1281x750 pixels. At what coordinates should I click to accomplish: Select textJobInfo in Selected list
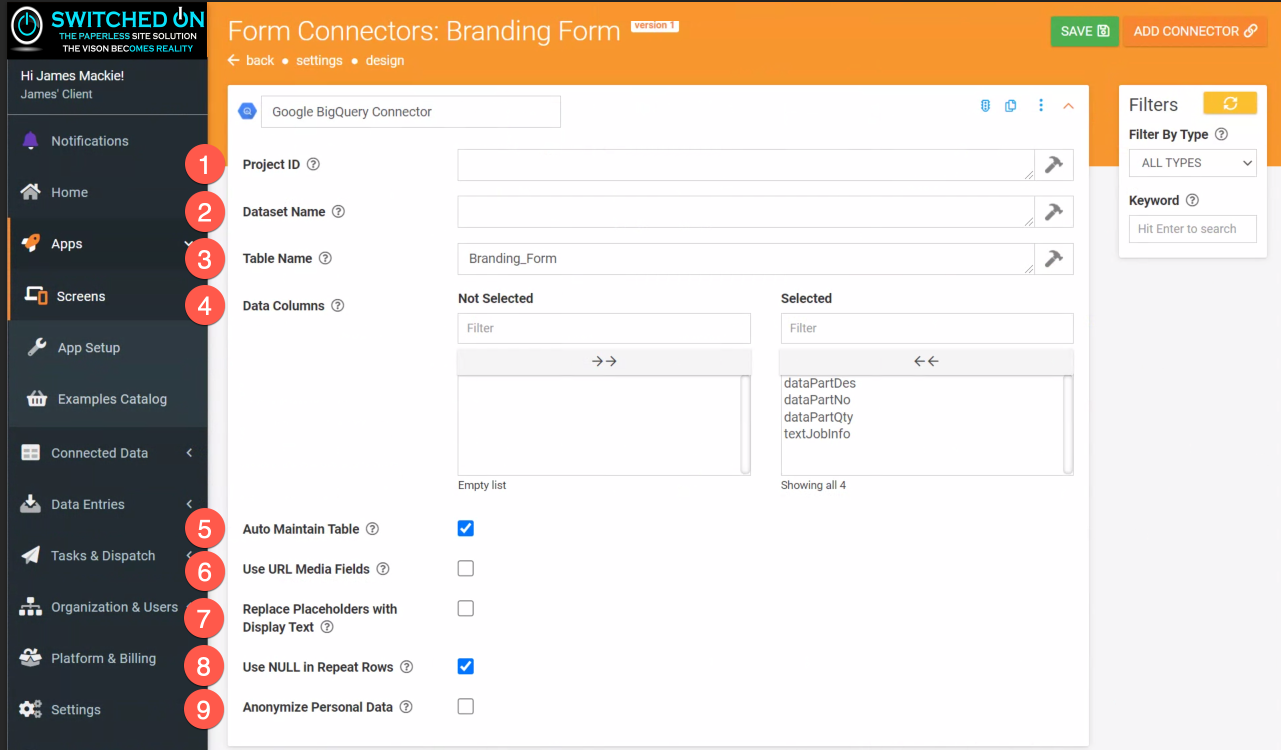pos(817,434)
